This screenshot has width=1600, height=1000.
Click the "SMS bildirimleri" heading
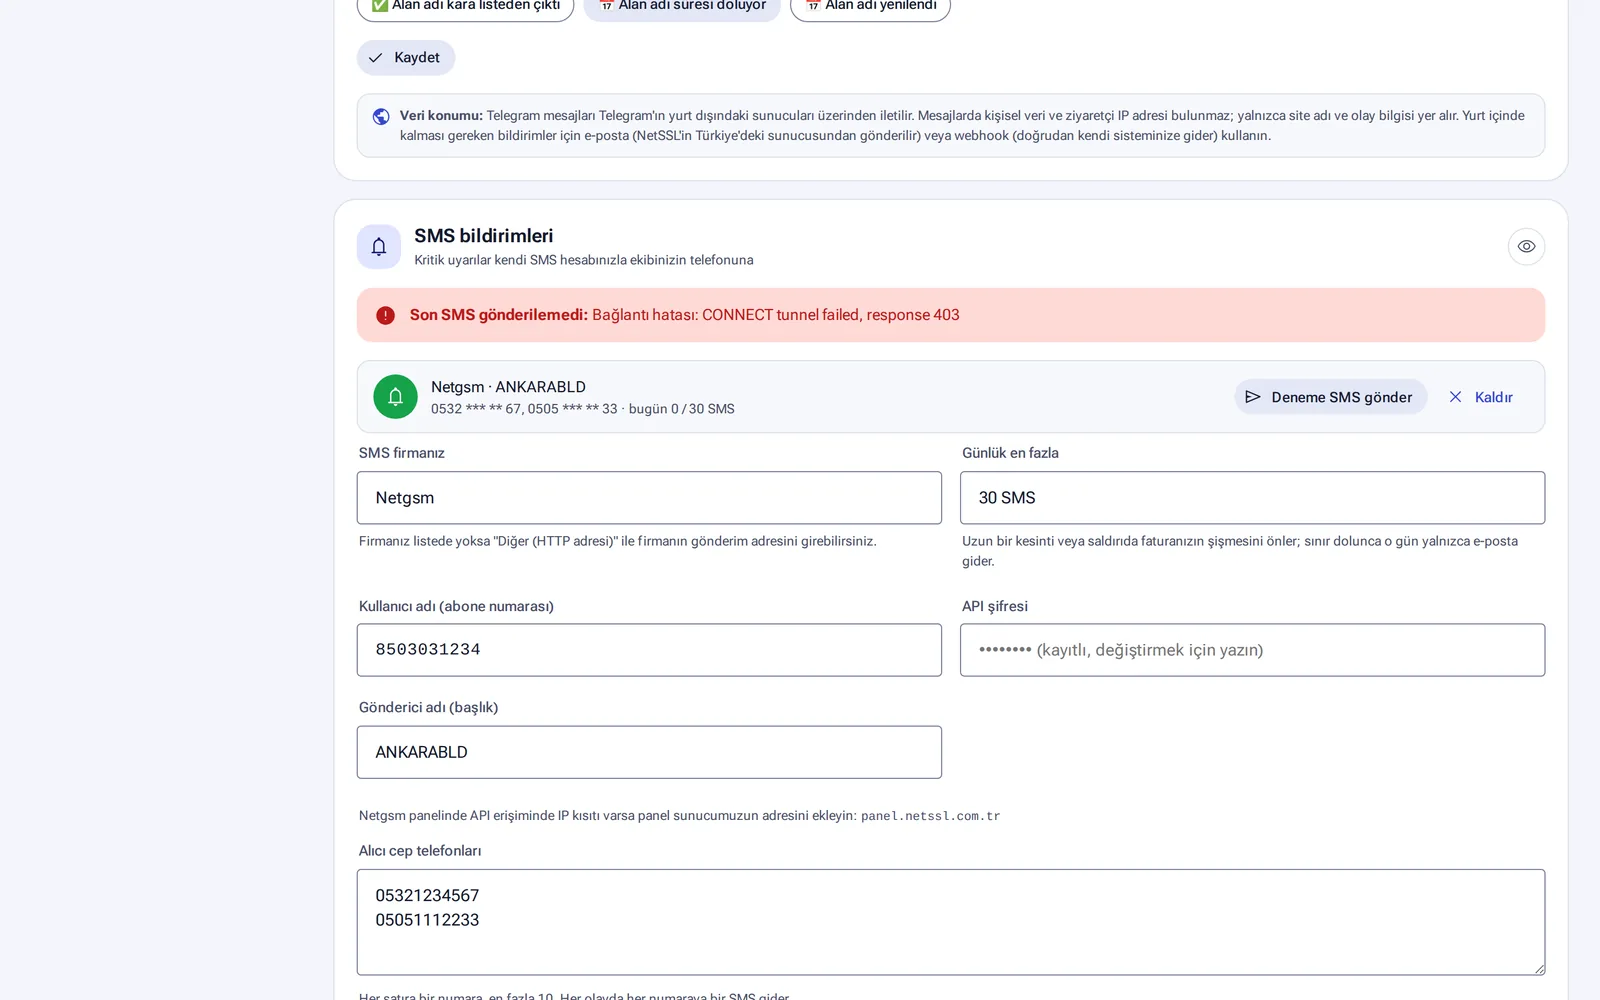tap(484, 236)
